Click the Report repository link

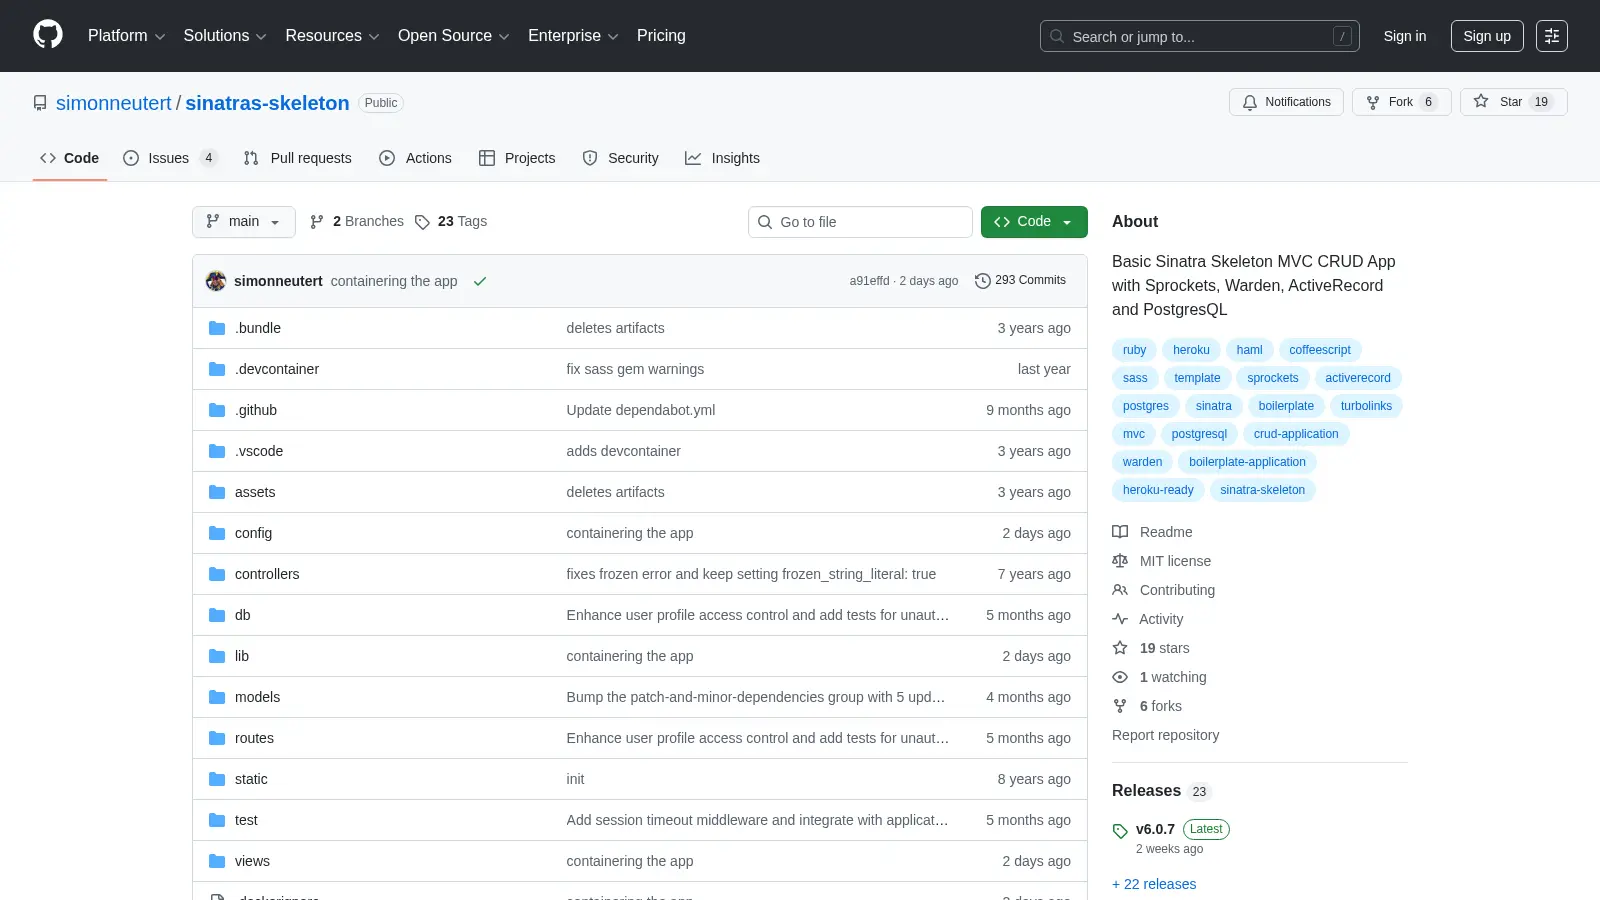pos(1165,735)
